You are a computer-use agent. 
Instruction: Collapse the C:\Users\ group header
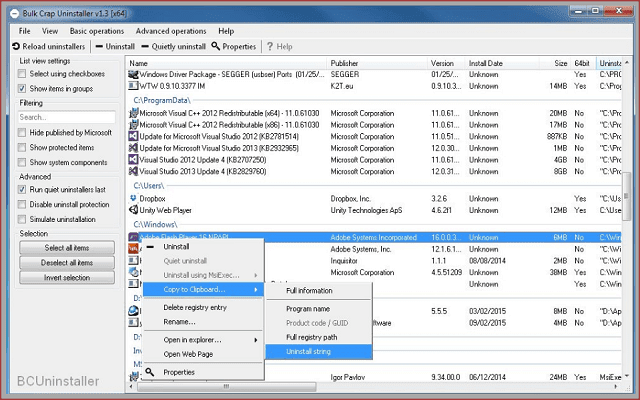148,186
